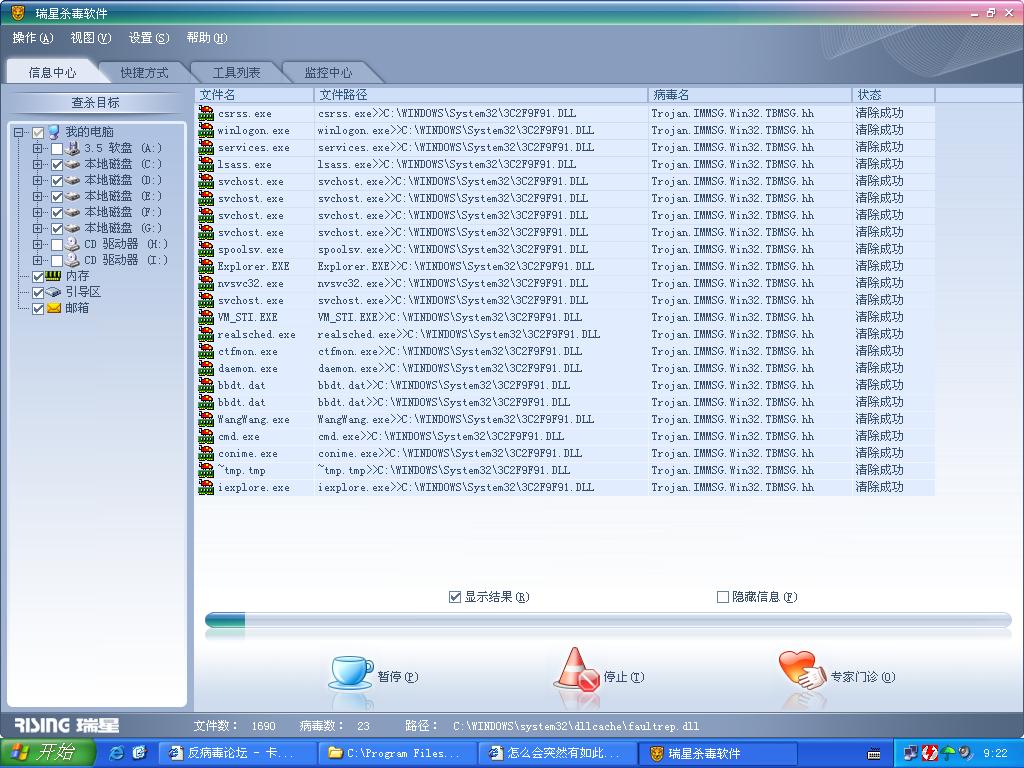Viewport: 1024px width, 768px height.
Task: Click the virus icon beside realsched.exe row
Action: click(206, 334)
